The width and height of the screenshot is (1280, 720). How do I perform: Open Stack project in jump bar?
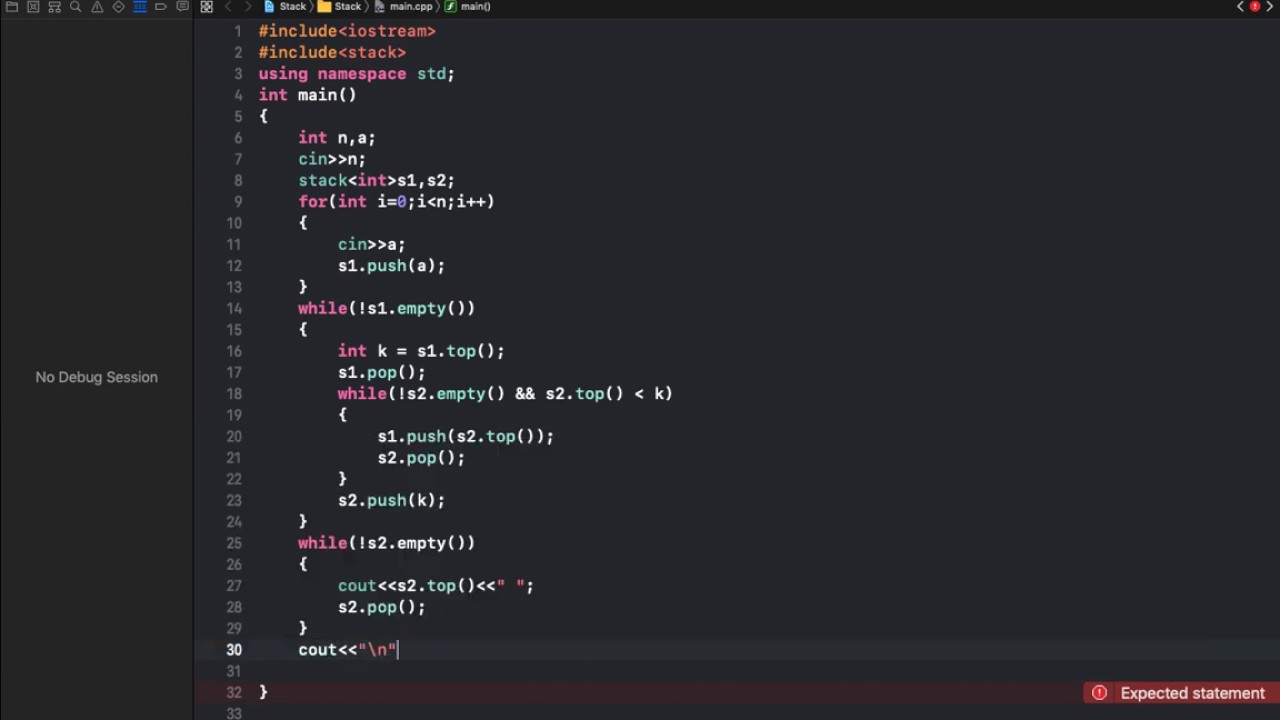[285, 7]
